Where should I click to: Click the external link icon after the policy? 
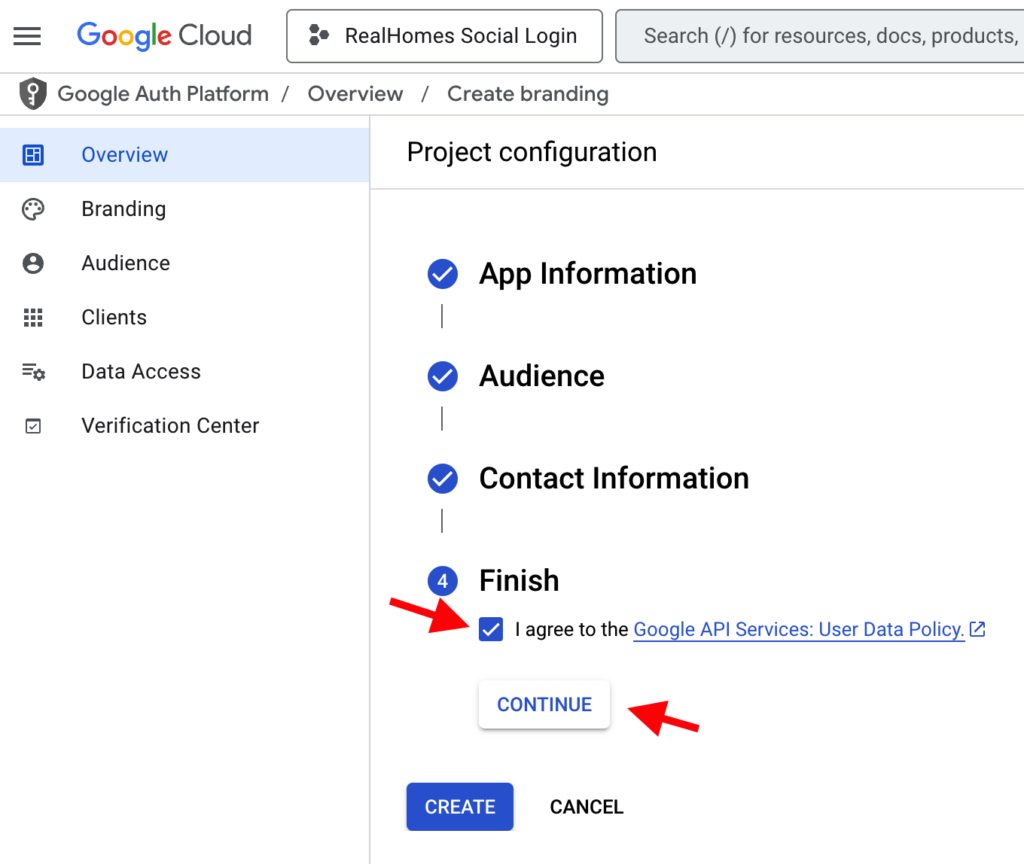point(977,629)
